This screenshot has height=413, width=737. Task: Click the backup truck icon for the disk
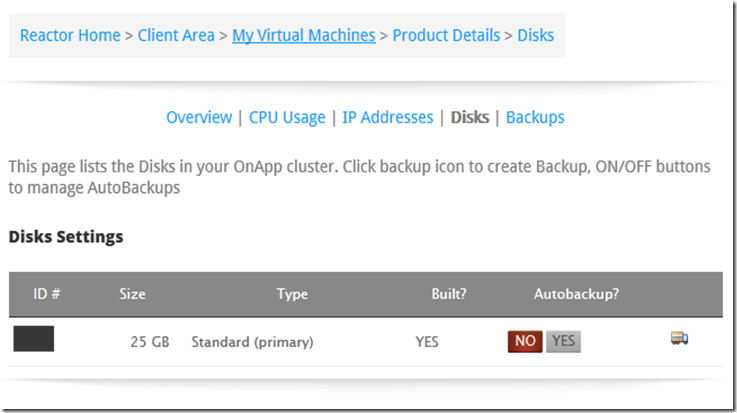point(679,338)
